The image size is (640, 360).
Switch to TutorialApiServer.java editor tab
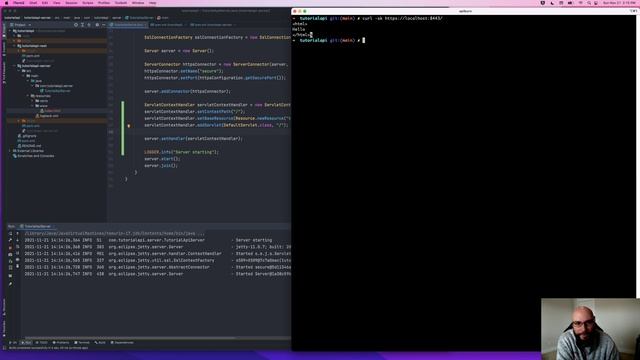point(127,25)
